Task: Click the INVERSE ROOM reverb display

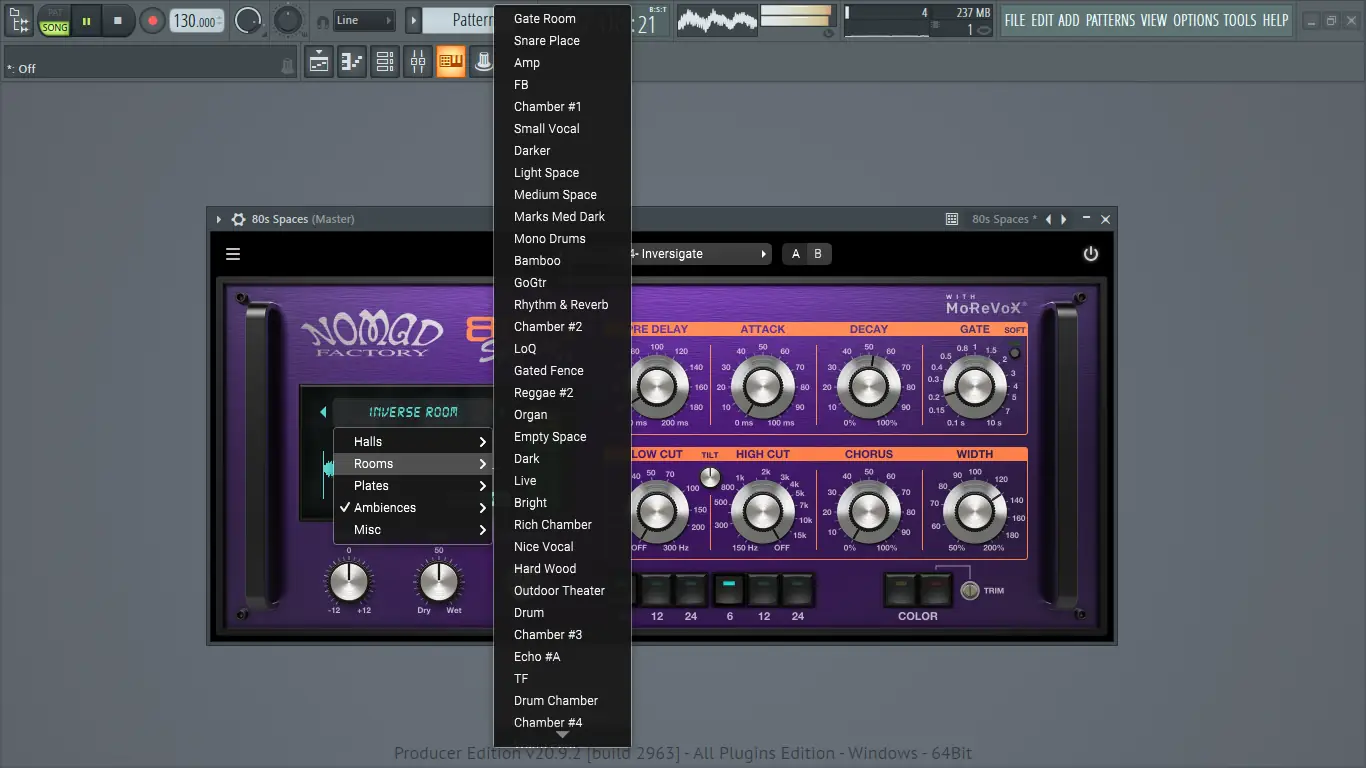Action: (x=413, y=412)
